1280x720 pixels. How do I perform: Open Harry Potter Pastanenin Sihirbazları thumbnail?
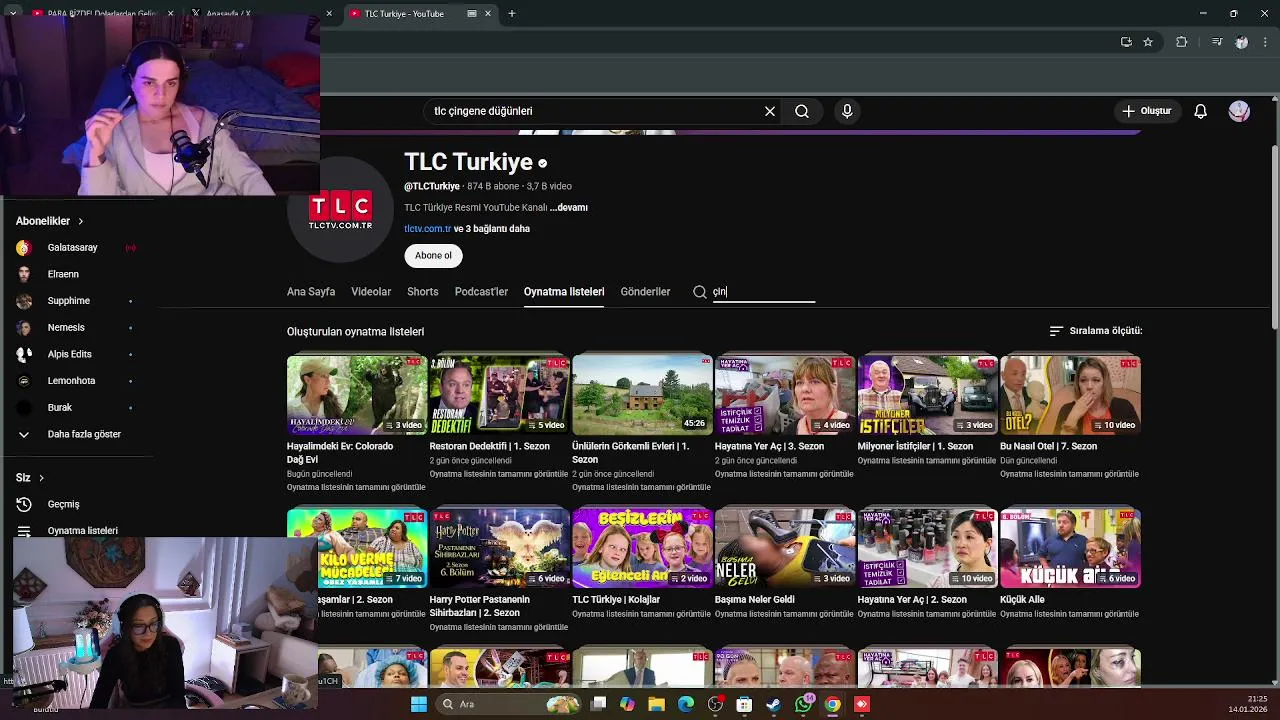[499, 548]
